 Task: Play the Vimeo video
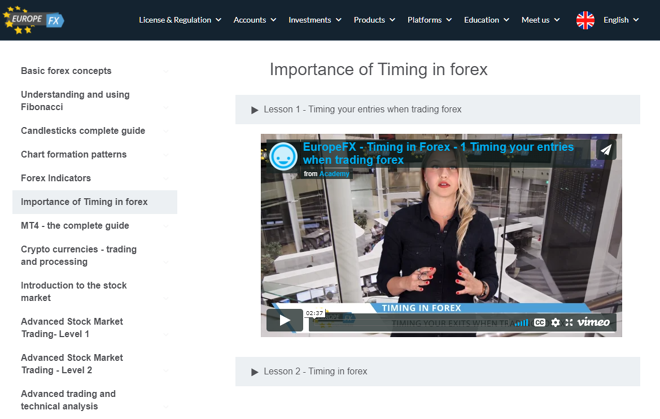click(x=285, y=320)
